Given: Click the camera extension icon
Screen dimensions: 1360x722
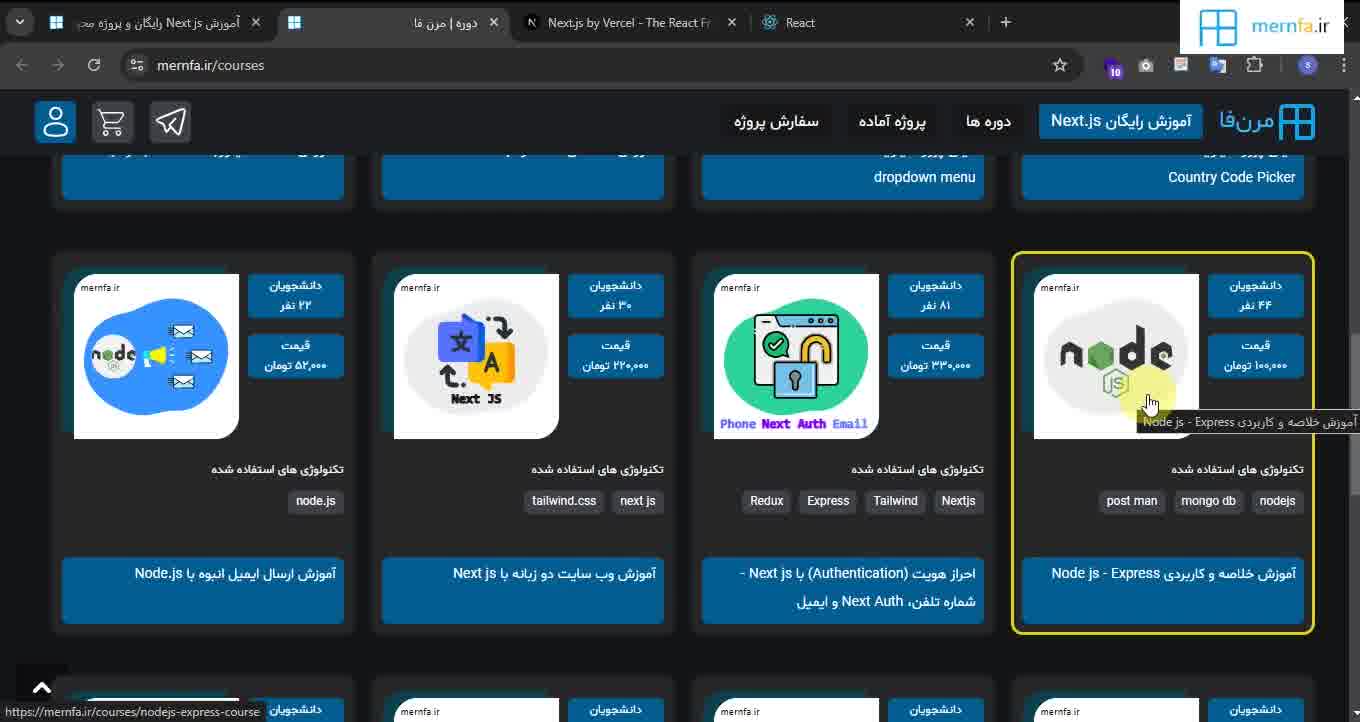Looking at the screenshot, I should (1146, 65).
